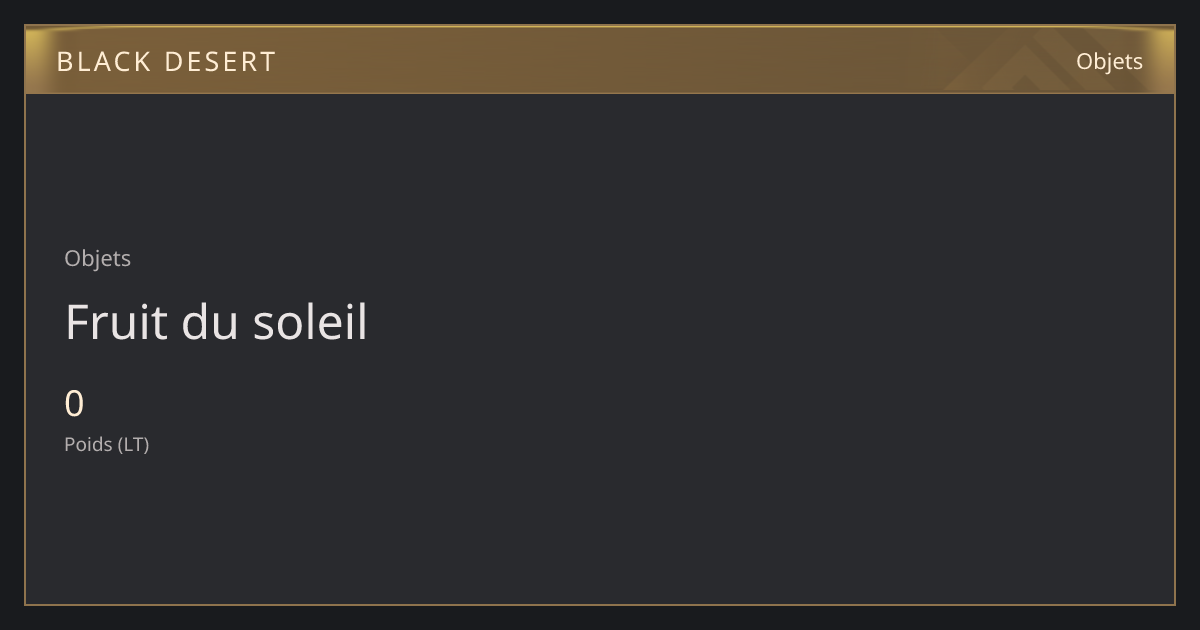Select the (LT) unit text
The image size is (1200, 630).
[134, 444]
